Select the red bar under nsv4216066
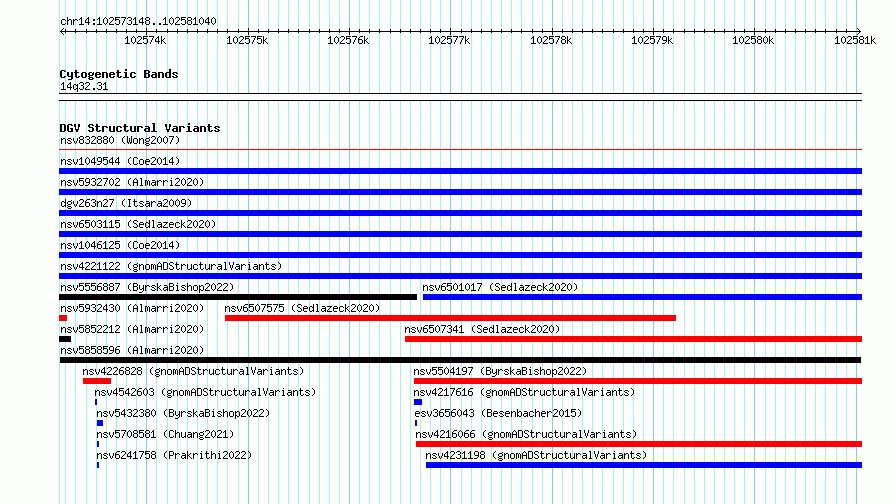 [639, 444]
